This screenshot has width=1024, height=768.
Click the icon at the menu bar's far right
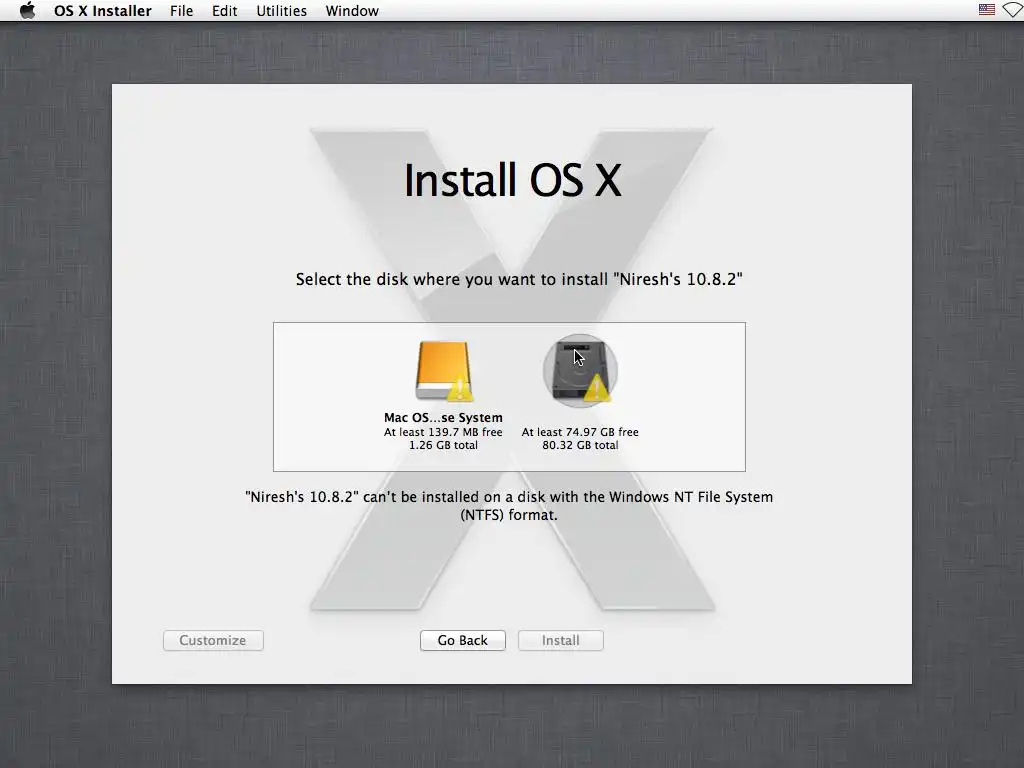pos(1013,10)
